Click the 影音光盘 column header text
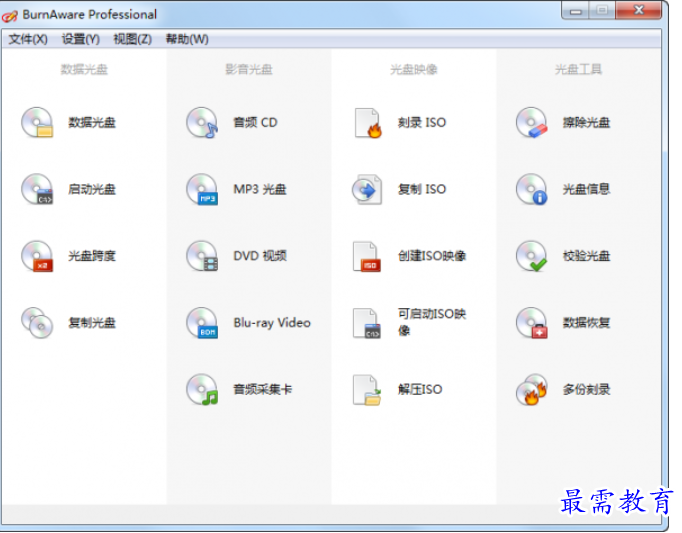Image resolution: width=682 pixels, height=533 pixels. pyautogui.click(x=249, y=69)
